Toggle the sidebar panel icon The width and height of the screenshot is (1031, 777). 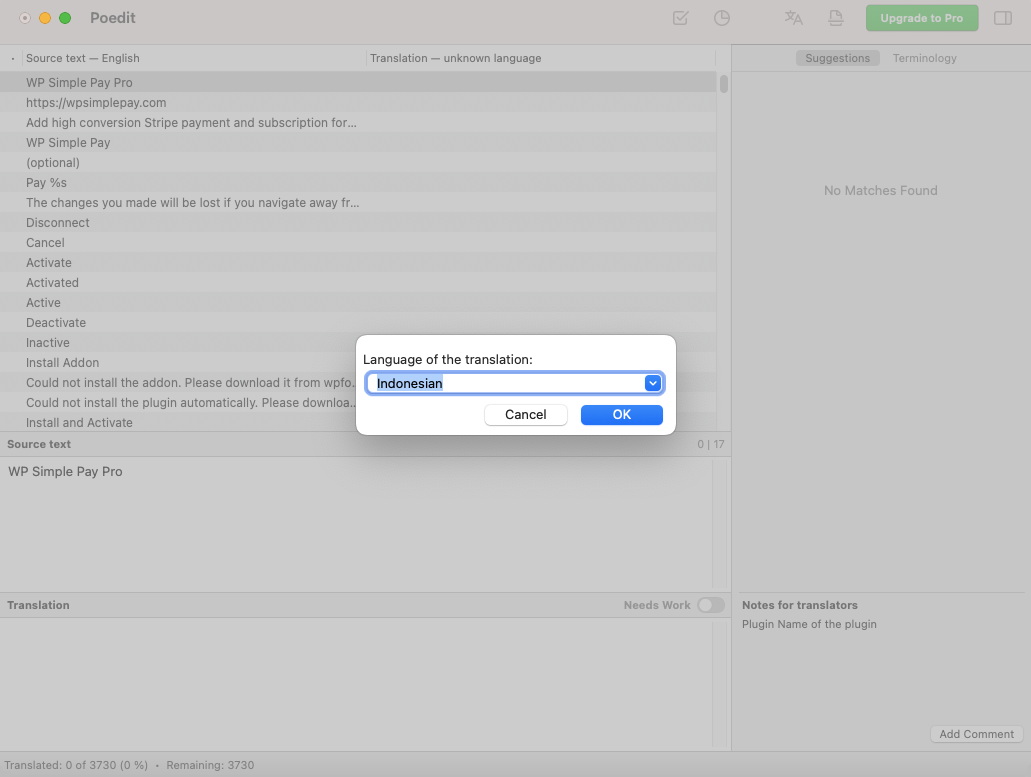pyautogui.click(x=1002, y=18)
